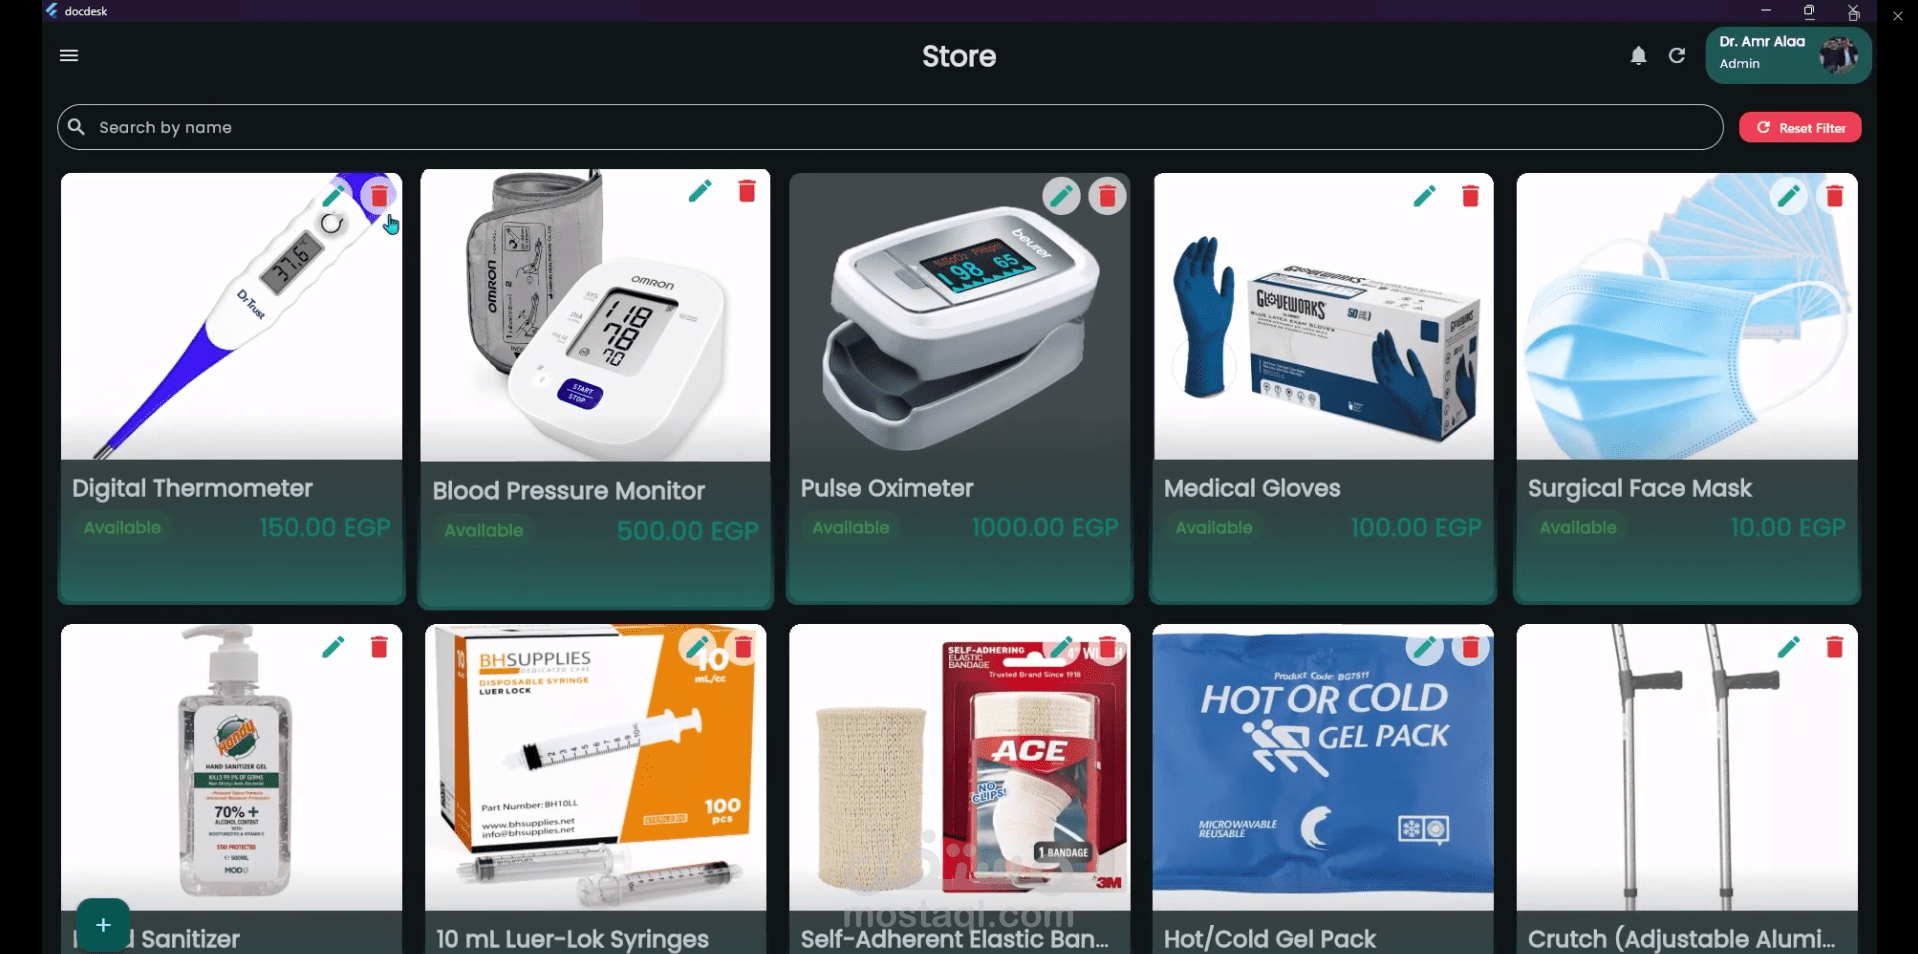Edit the Surgical Face Mask product
This screenshot has height=954, width=1918.
coord(1788,196)
